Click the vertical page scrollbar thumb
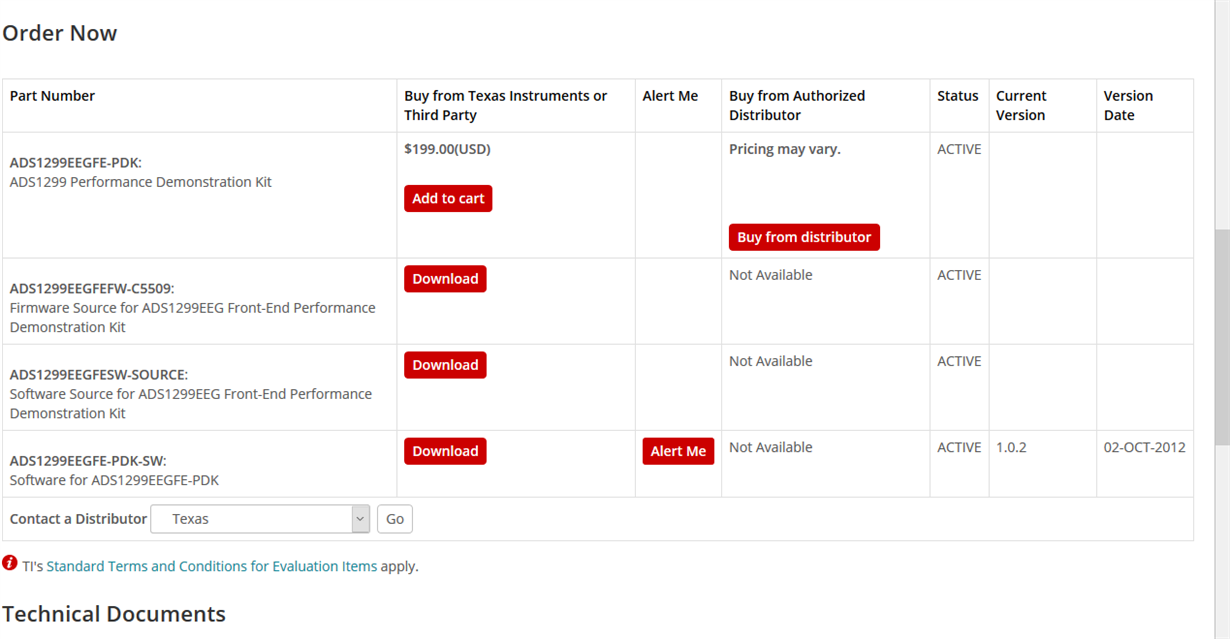This screenshot has height=639, width=1230. click(x=1221, y=336)
